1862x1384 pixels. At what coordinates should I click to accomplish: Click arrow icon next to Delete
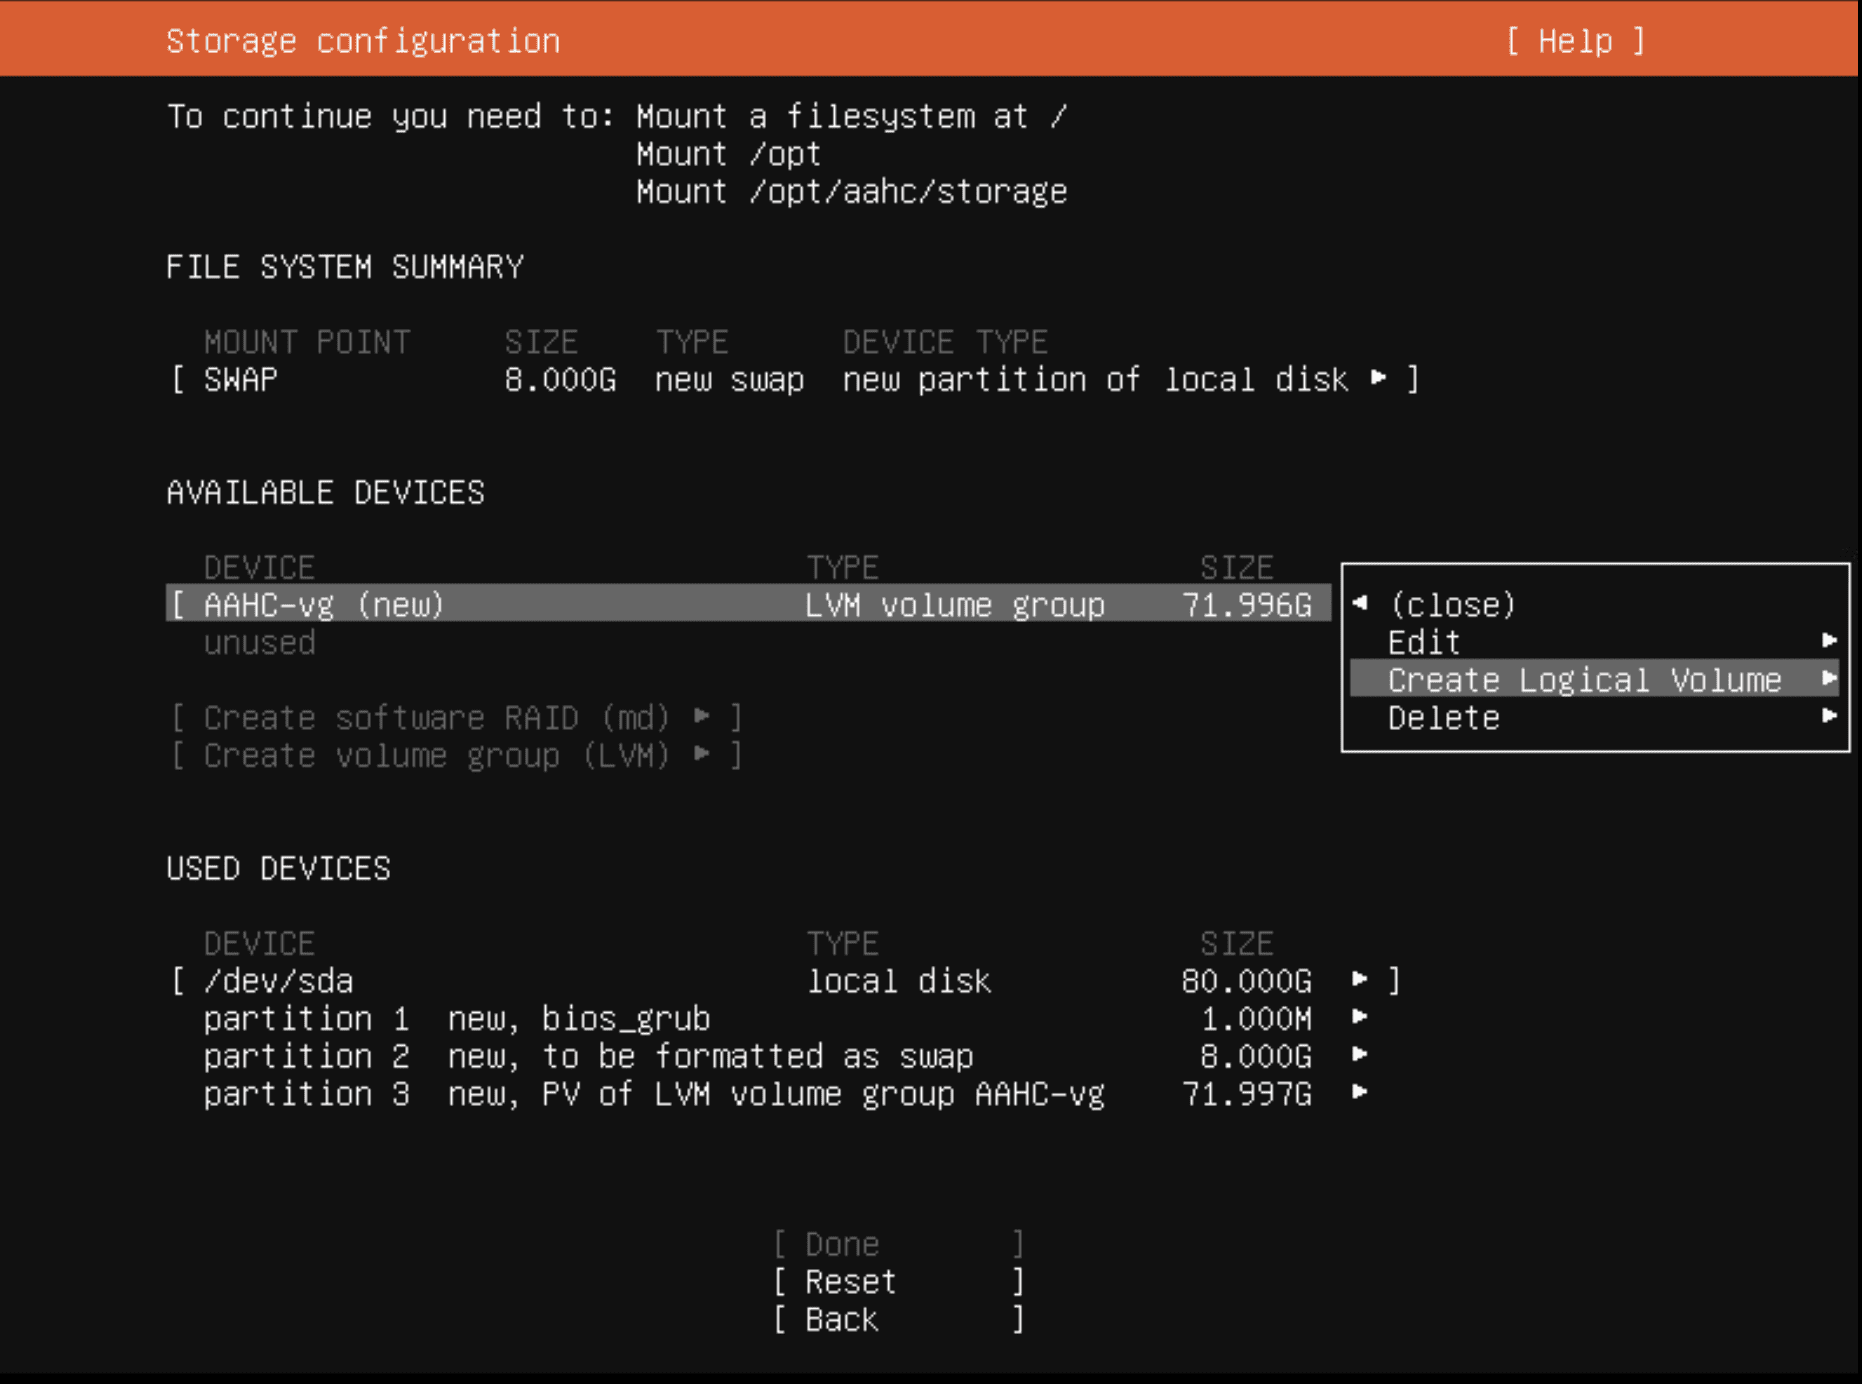point(1828,716)
